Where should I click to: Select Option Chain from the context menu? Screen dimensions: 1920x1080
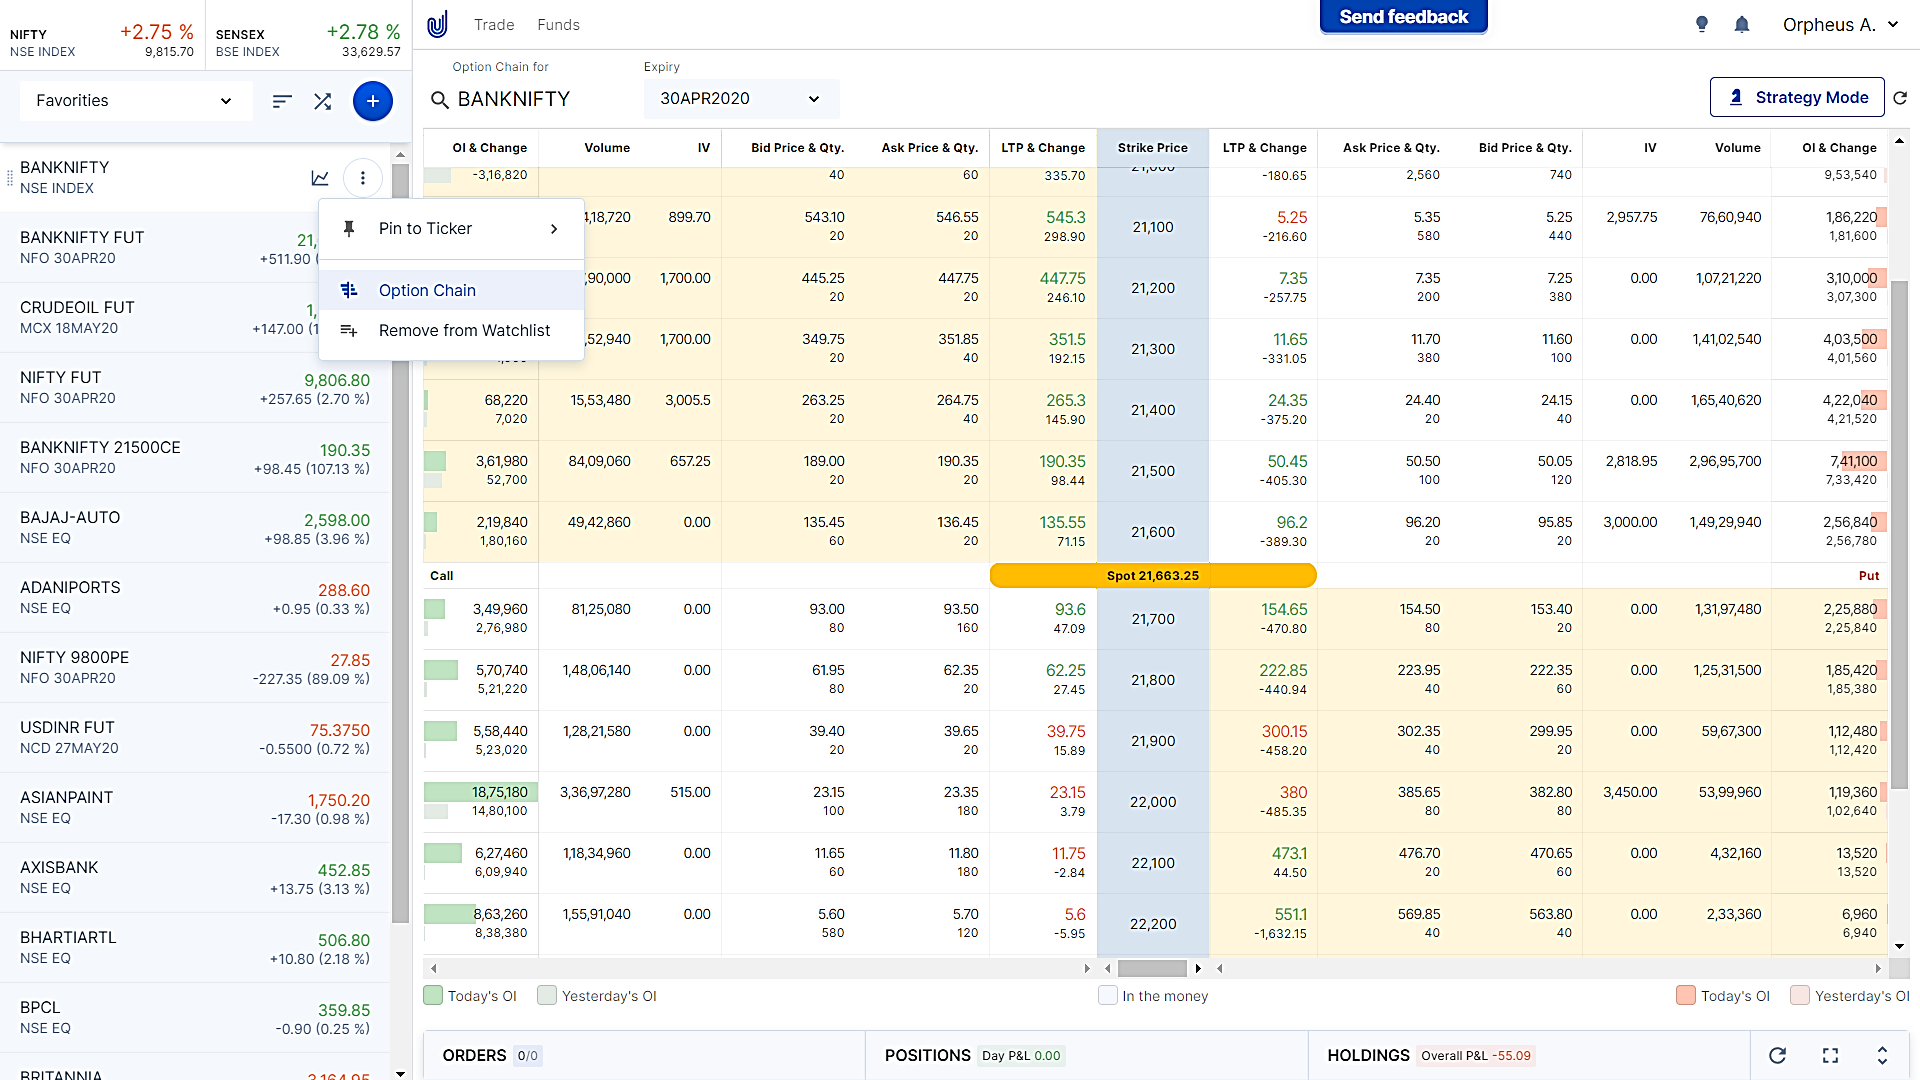pos(427,290)
